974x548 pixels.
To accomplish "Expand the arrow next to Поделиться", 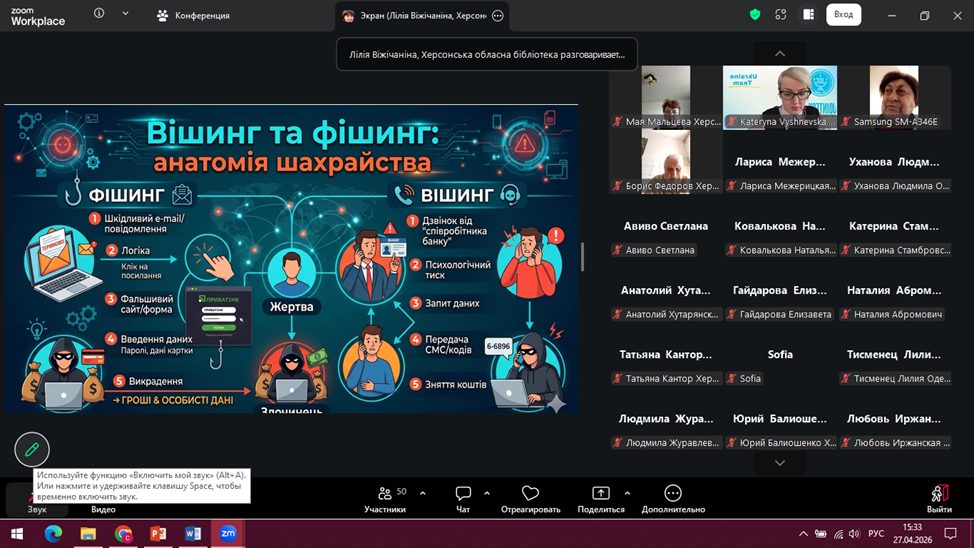I will pos(627,493).
